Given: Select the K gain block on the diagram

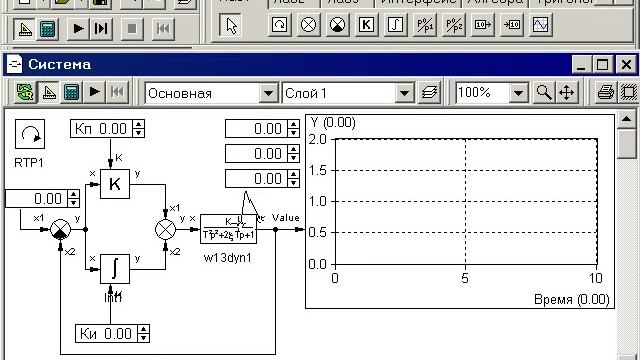Looking at the screenshot, I should point(115,184).
